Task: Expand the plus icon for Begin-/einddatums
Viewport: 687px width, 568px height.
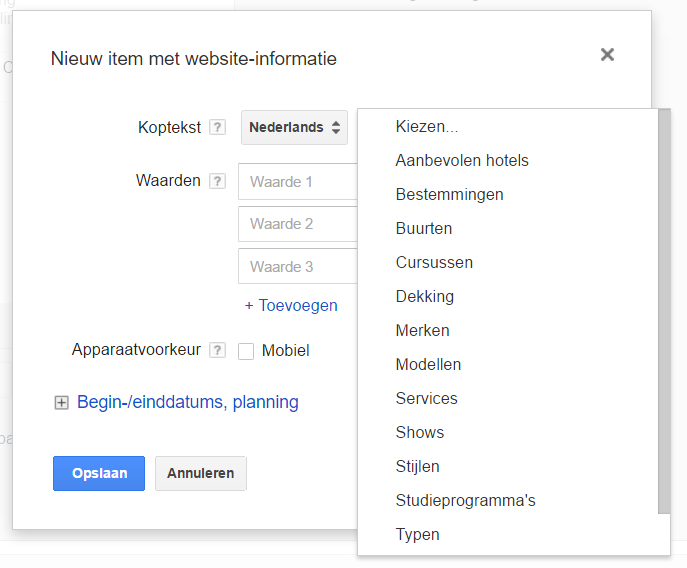Action: 61,403
